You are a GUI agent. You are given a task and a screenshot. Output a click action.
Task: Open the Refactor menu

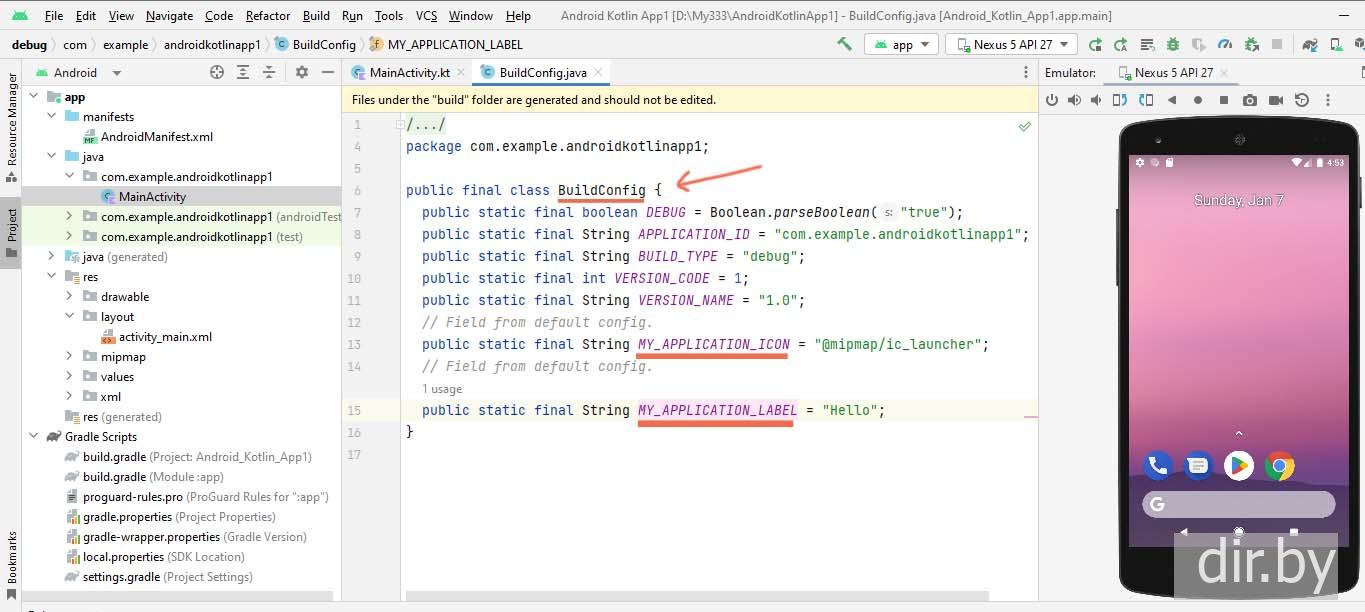click(x=268, y=16)
